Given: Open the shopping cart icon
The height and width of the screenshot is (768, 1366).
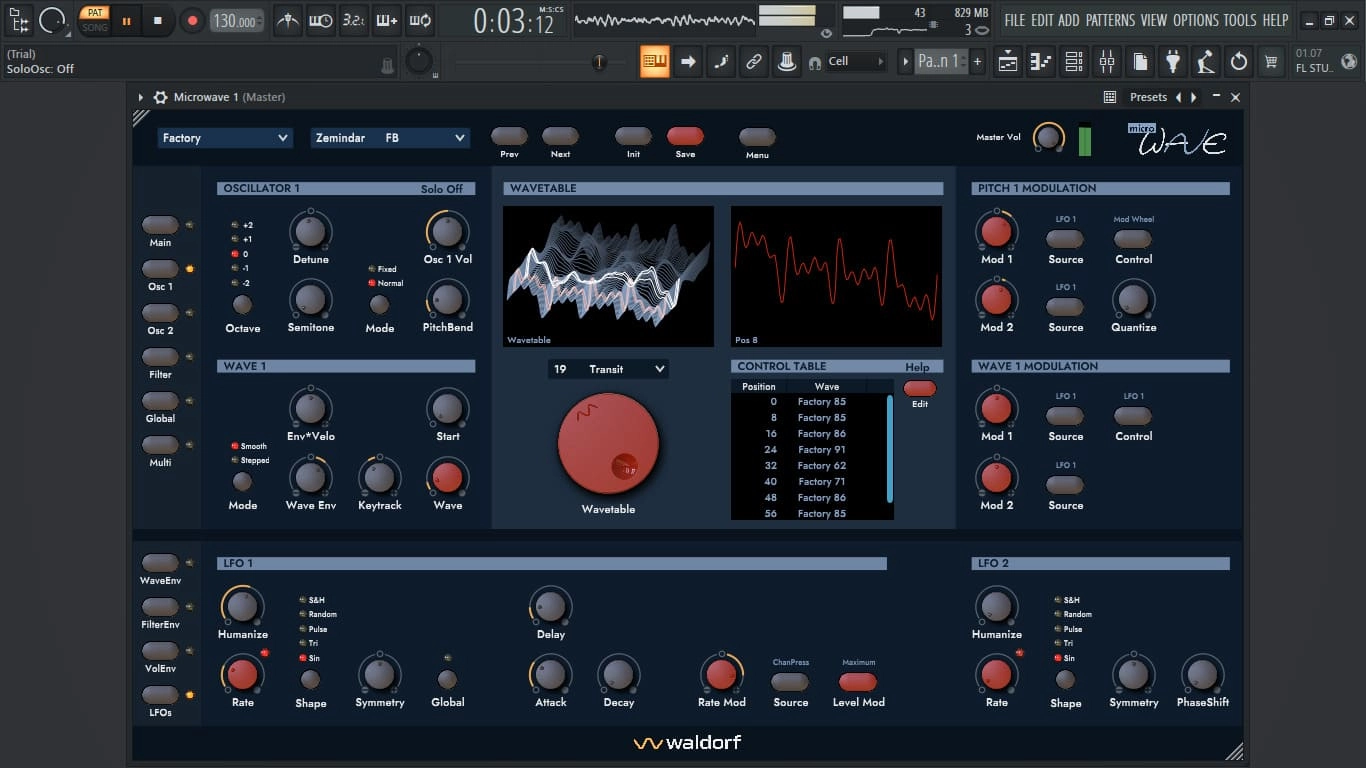Looking at the screenshot, I should pos(1271,62).
